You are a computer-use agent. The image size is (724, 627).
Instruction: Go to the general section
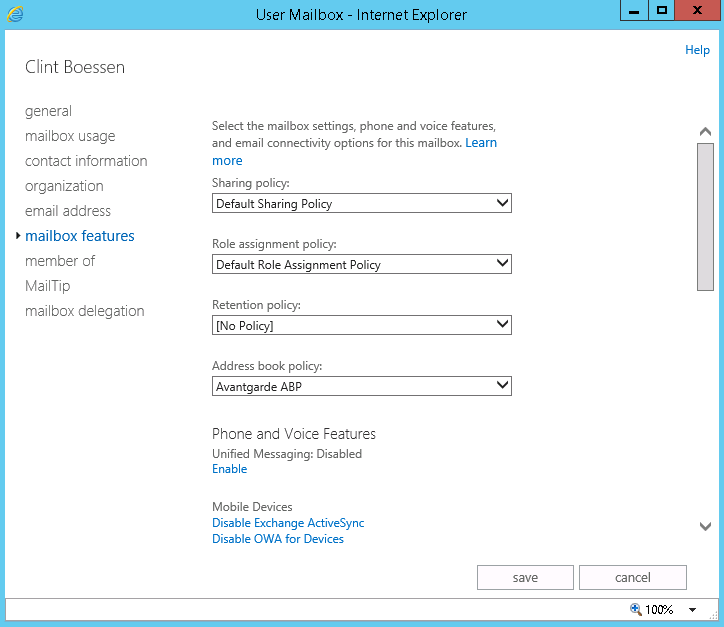[48, 111]
